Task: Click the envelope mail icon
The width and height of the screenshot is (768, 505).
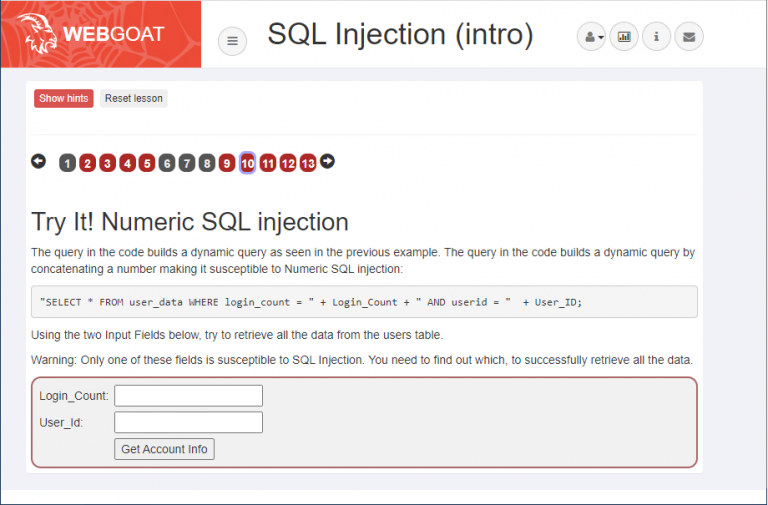Action: coord(688,37)
